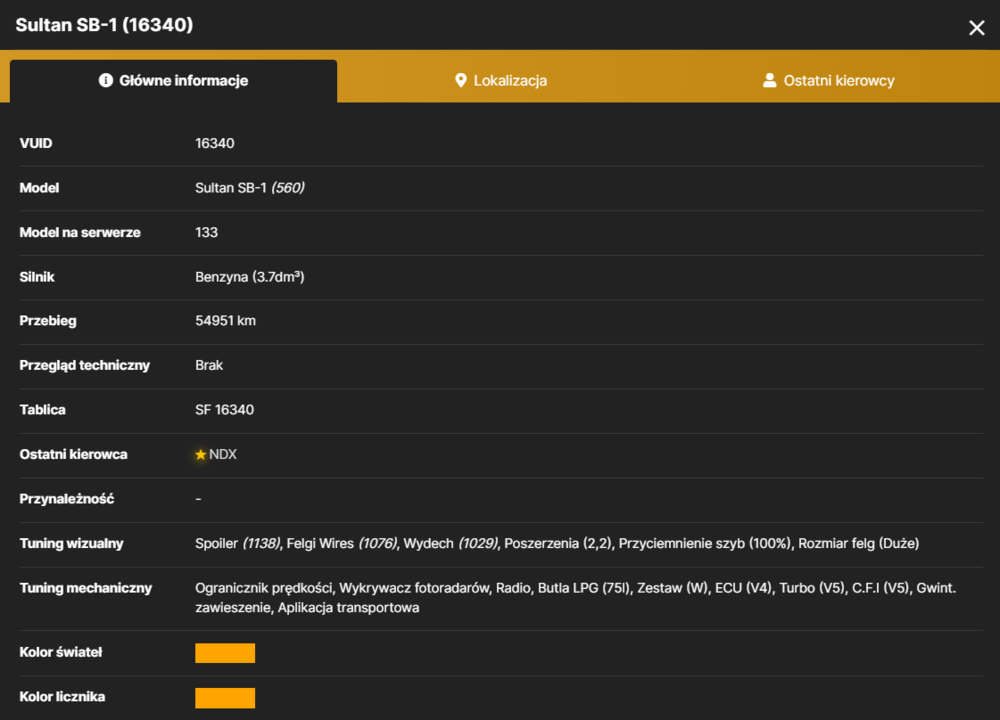The width and height of the screenshot is (1000, 720).
Task: Click the Turbo (V5) tuning entry
Action: (x=812, y=588)
